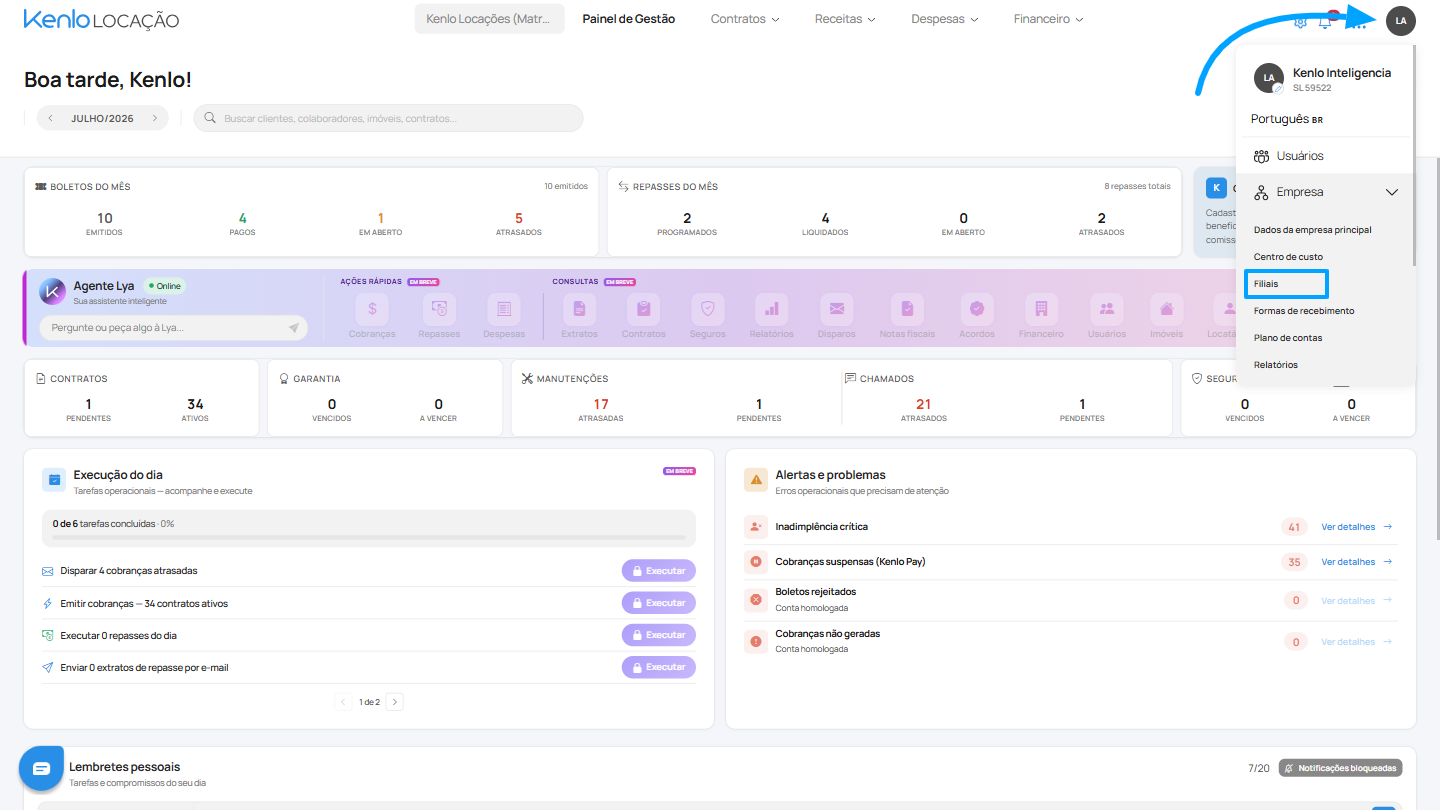Click the Inadimplência crítica row icon
This screenshot has width=1440, height=810.
(x=755, y=527)
